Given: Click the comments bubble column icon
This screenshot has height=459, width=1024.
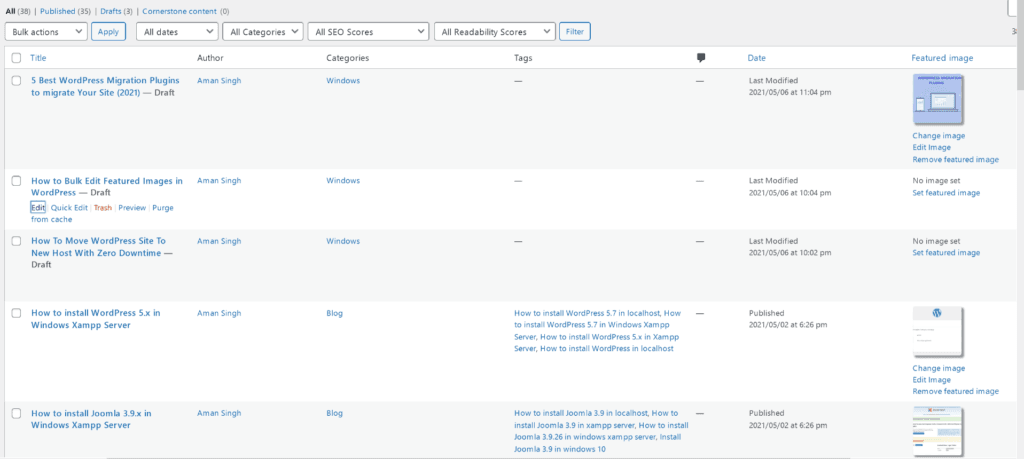Looking at the screenshot, I should (x=701, y=57).
